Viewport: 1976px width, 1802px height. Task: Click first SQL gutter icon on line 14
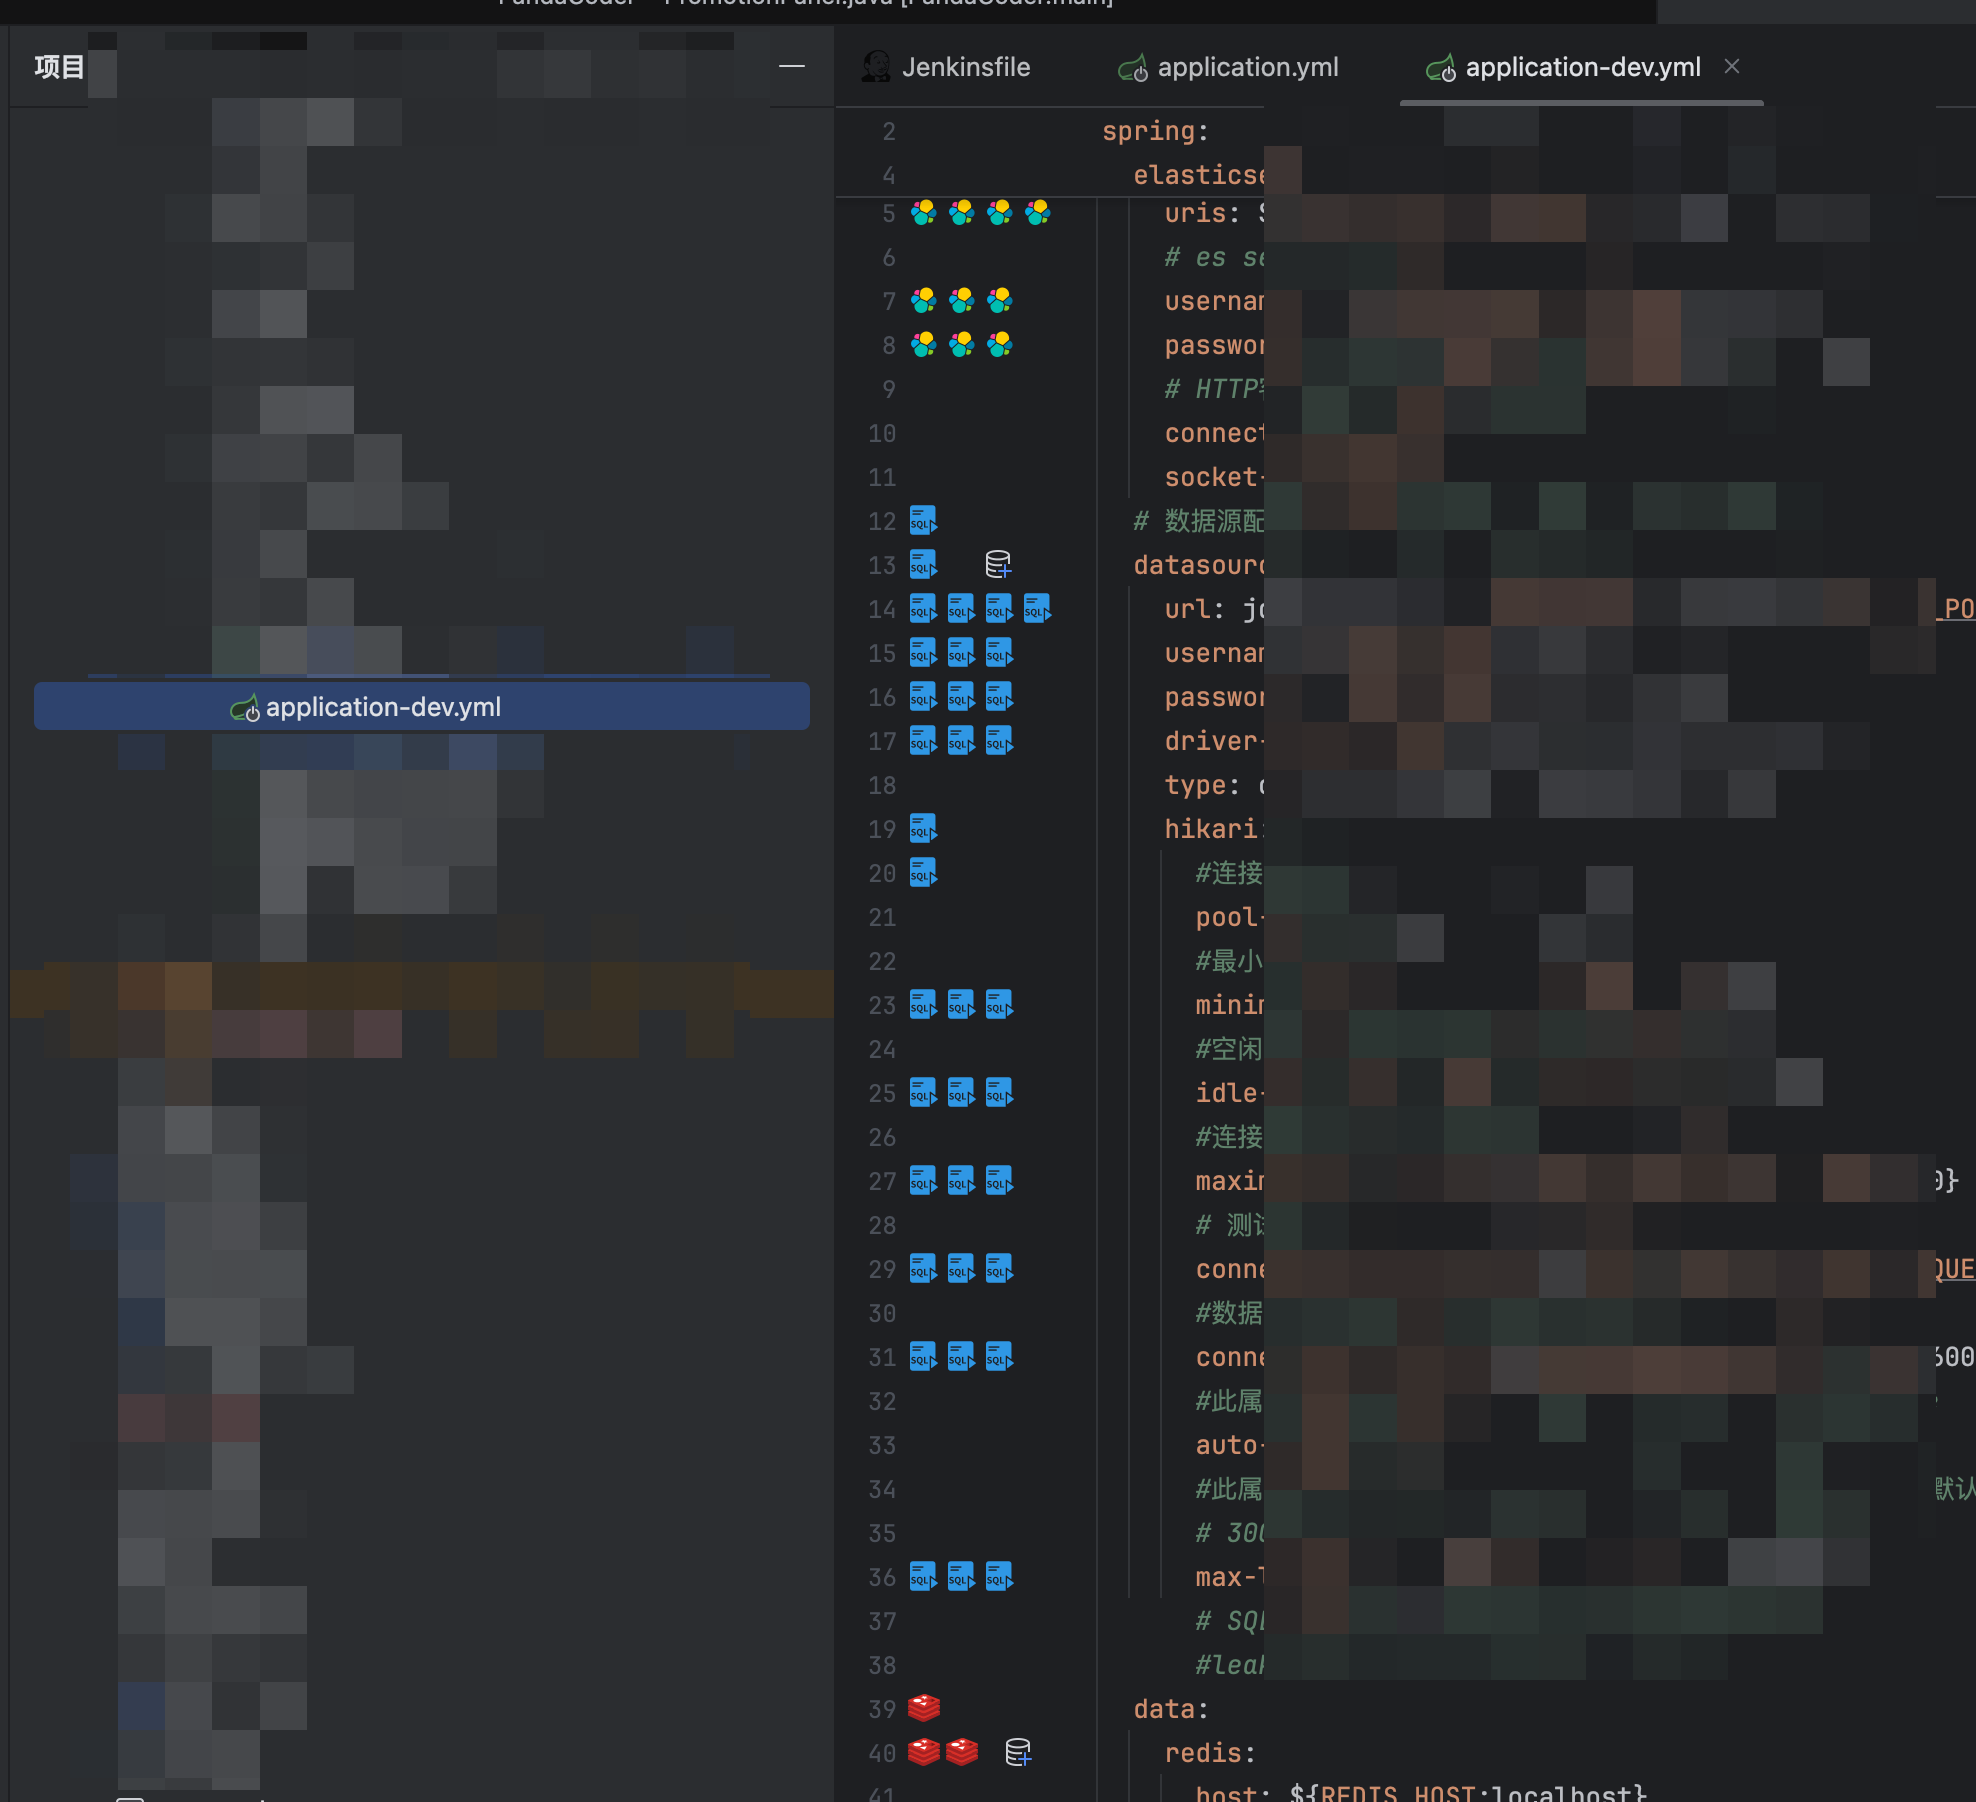(923, 608)
